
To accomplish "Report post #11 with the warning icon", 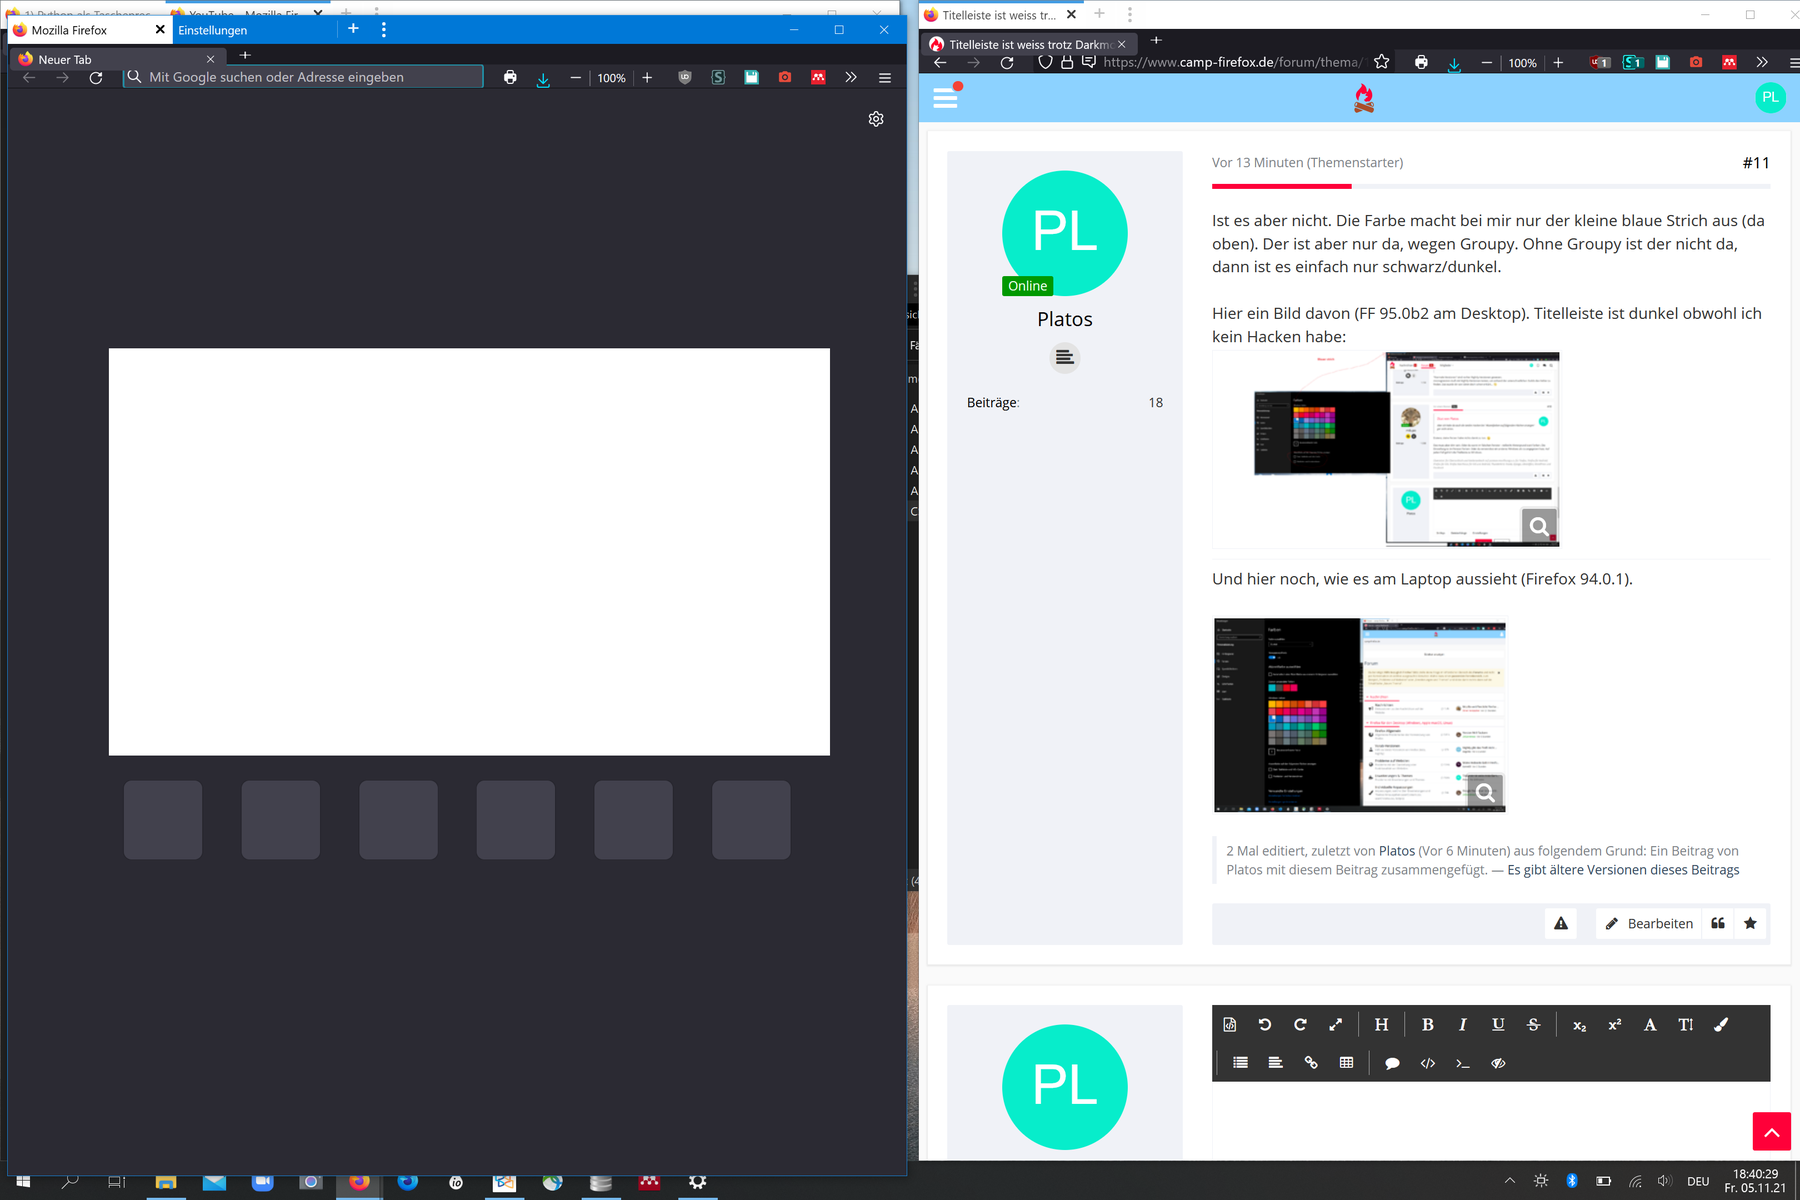I will [1561, 923].
